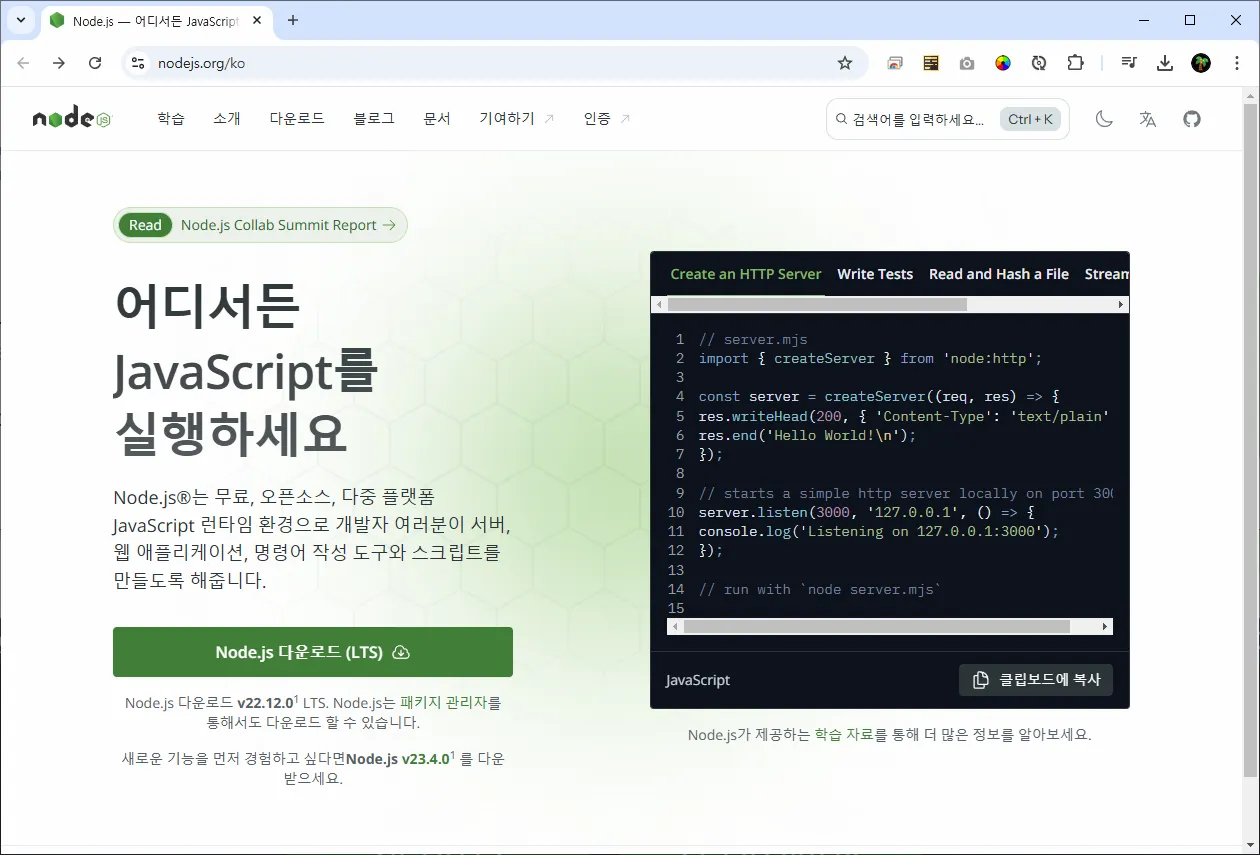Screen dimensions: 1260x855
Task: Click the code block horizontal scrollbar thumb
Action: tap(876, 626)
